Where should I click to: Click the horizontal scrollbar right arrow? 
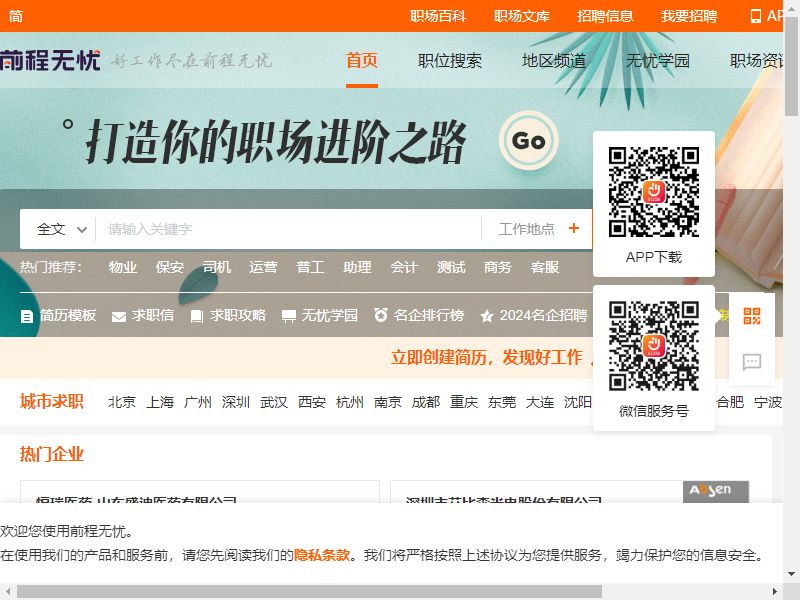pos(775,592)
